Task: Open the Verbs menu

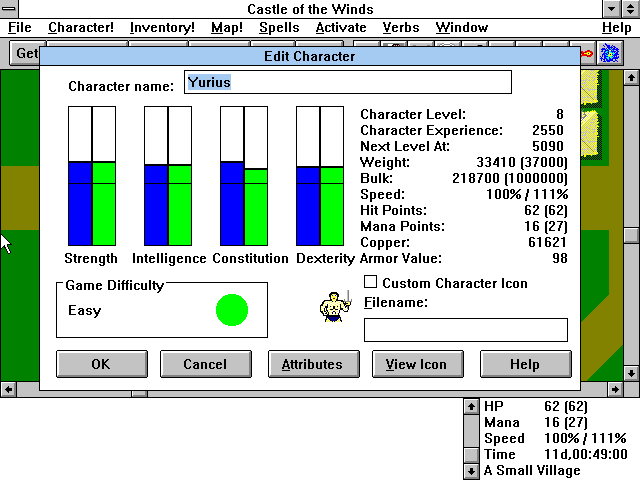Action: pyautogui.click(x=401, y=28)
